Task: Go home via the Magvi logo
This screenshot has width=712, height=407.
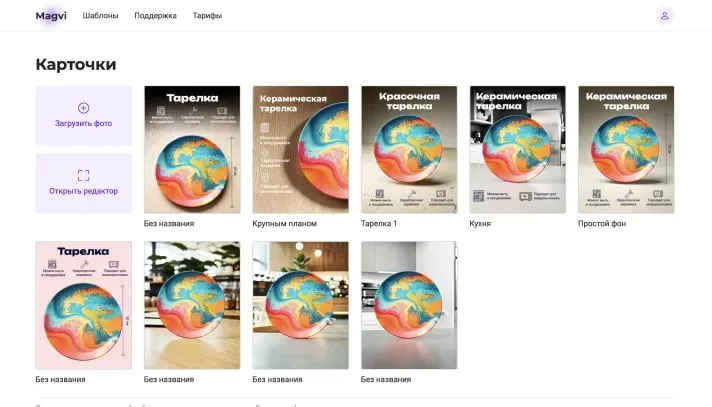Action: coord(50,16)
